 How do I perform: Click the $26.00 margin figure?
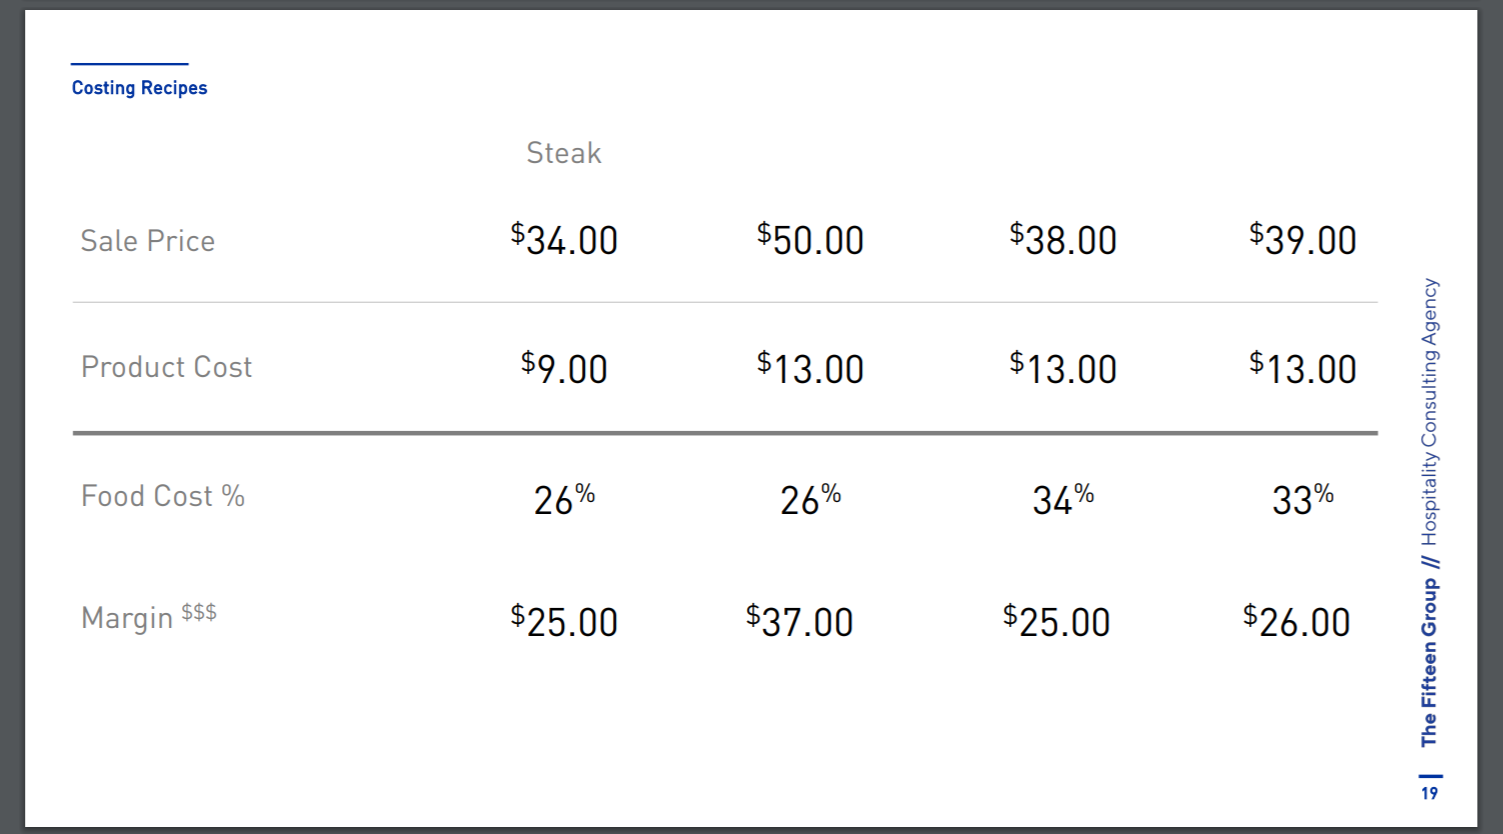coord(1296,621)
